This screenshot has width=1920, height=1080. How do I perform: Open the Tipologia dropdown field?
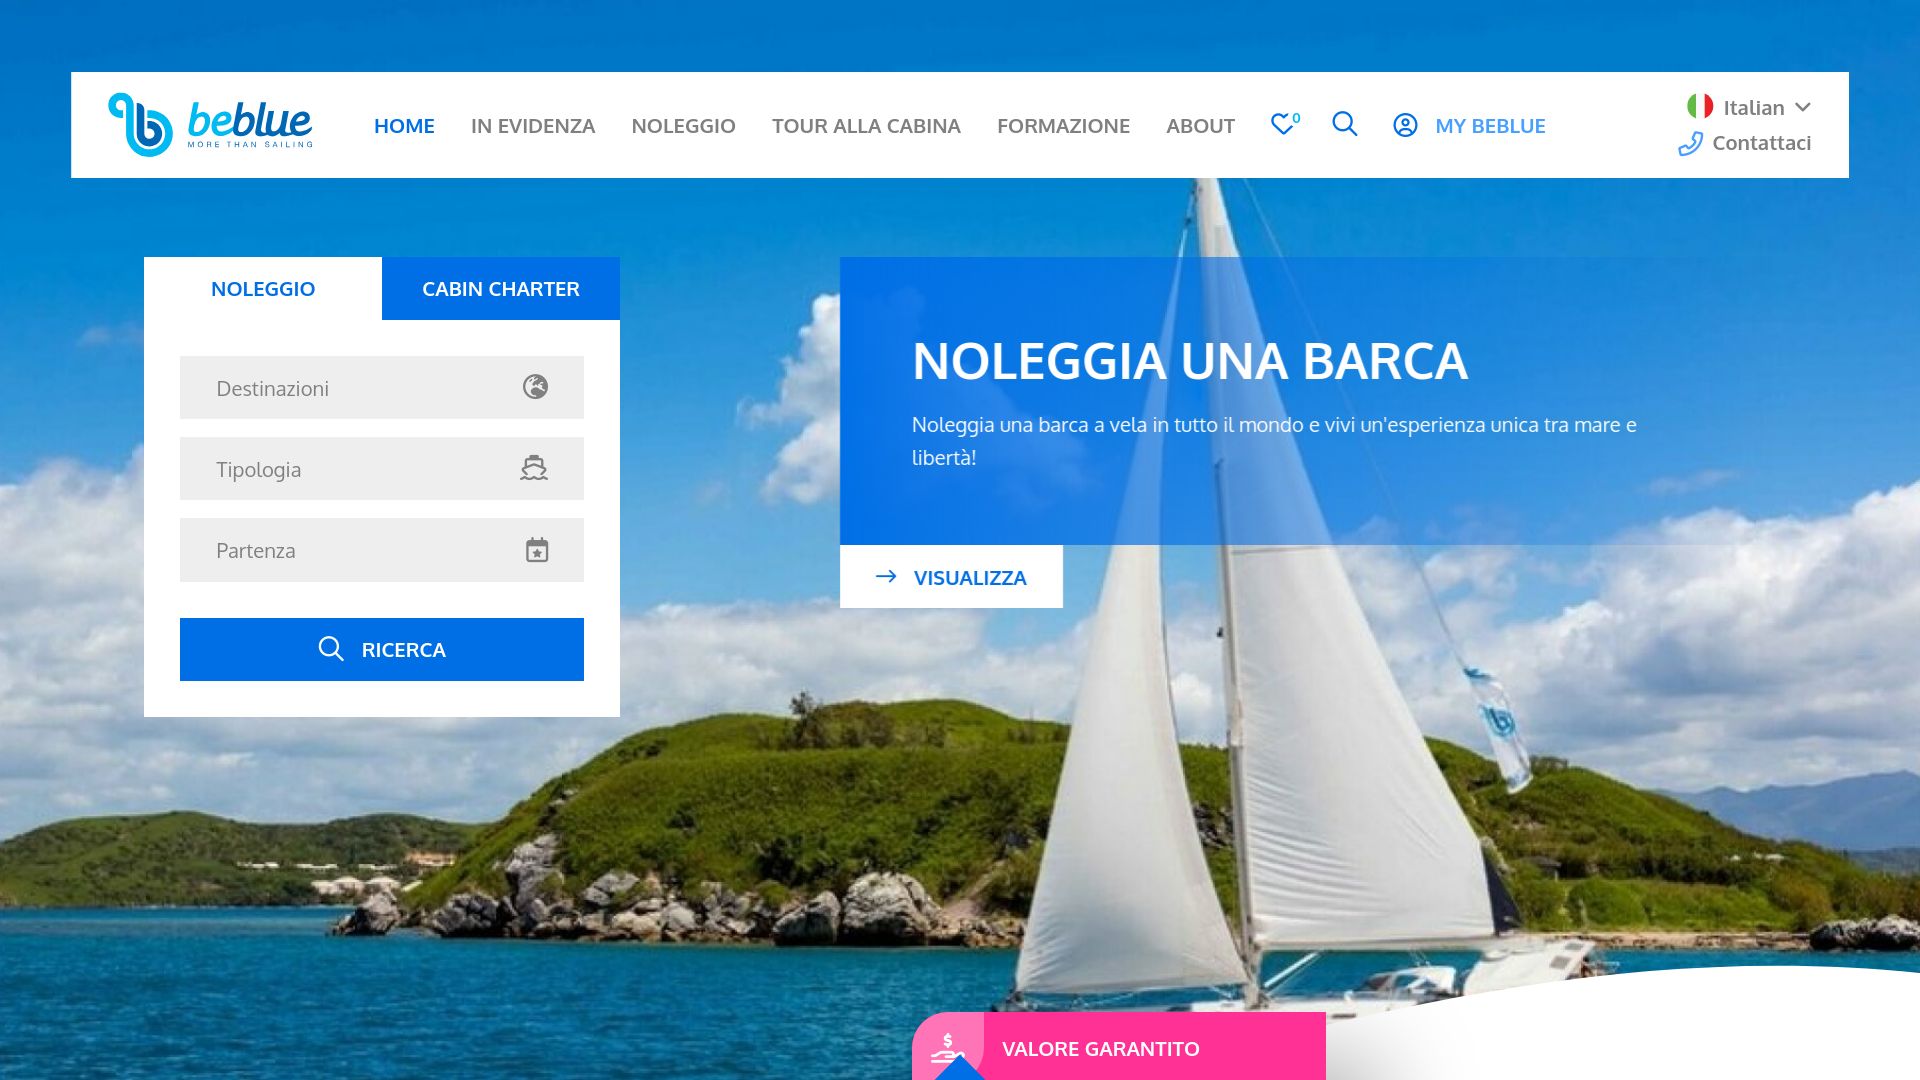(382, 469)
